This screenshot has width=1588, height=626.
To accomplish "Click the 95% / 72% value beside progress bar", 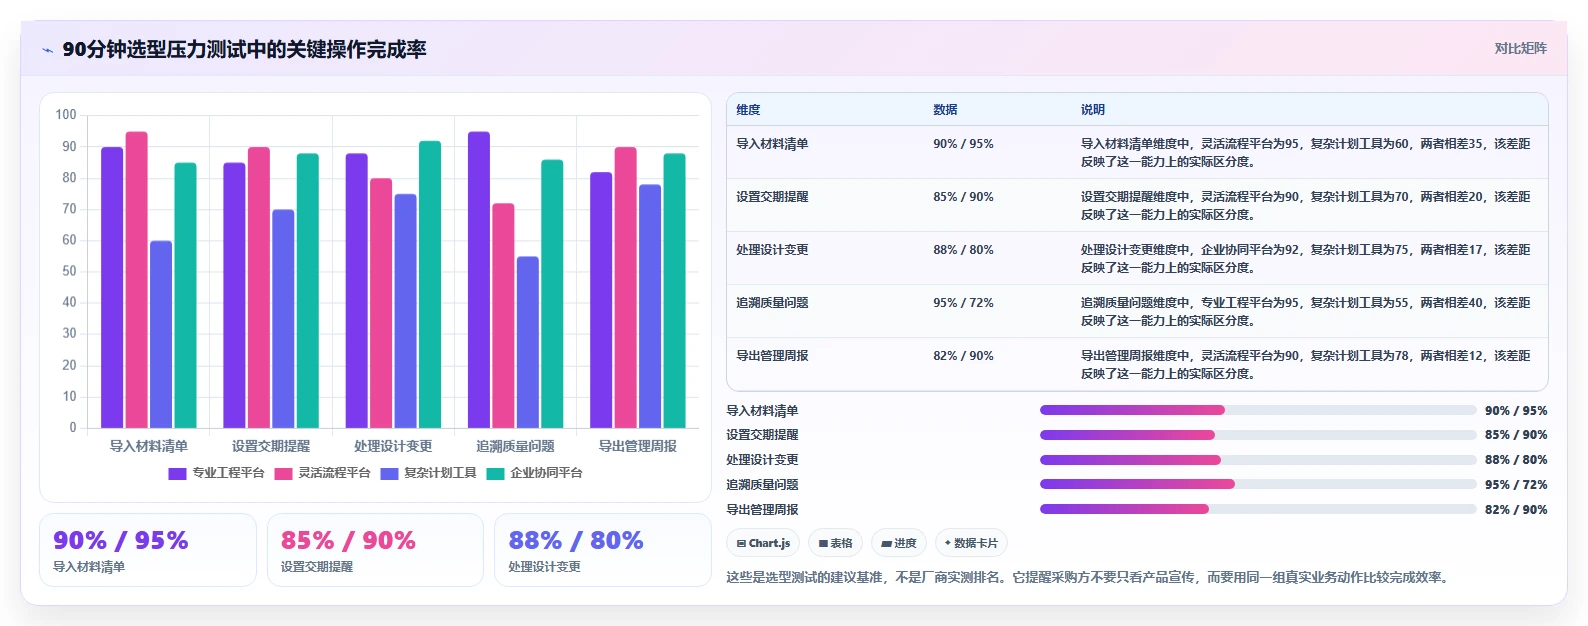I will [x=1516, y=485].
